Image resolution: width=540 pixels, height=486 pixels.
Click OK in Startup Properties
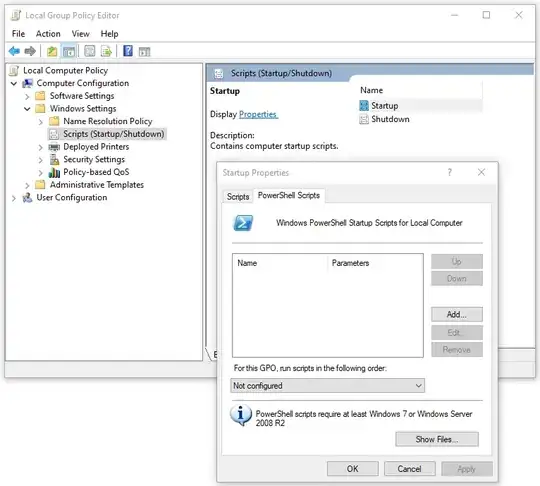click(x=353, y=469)
